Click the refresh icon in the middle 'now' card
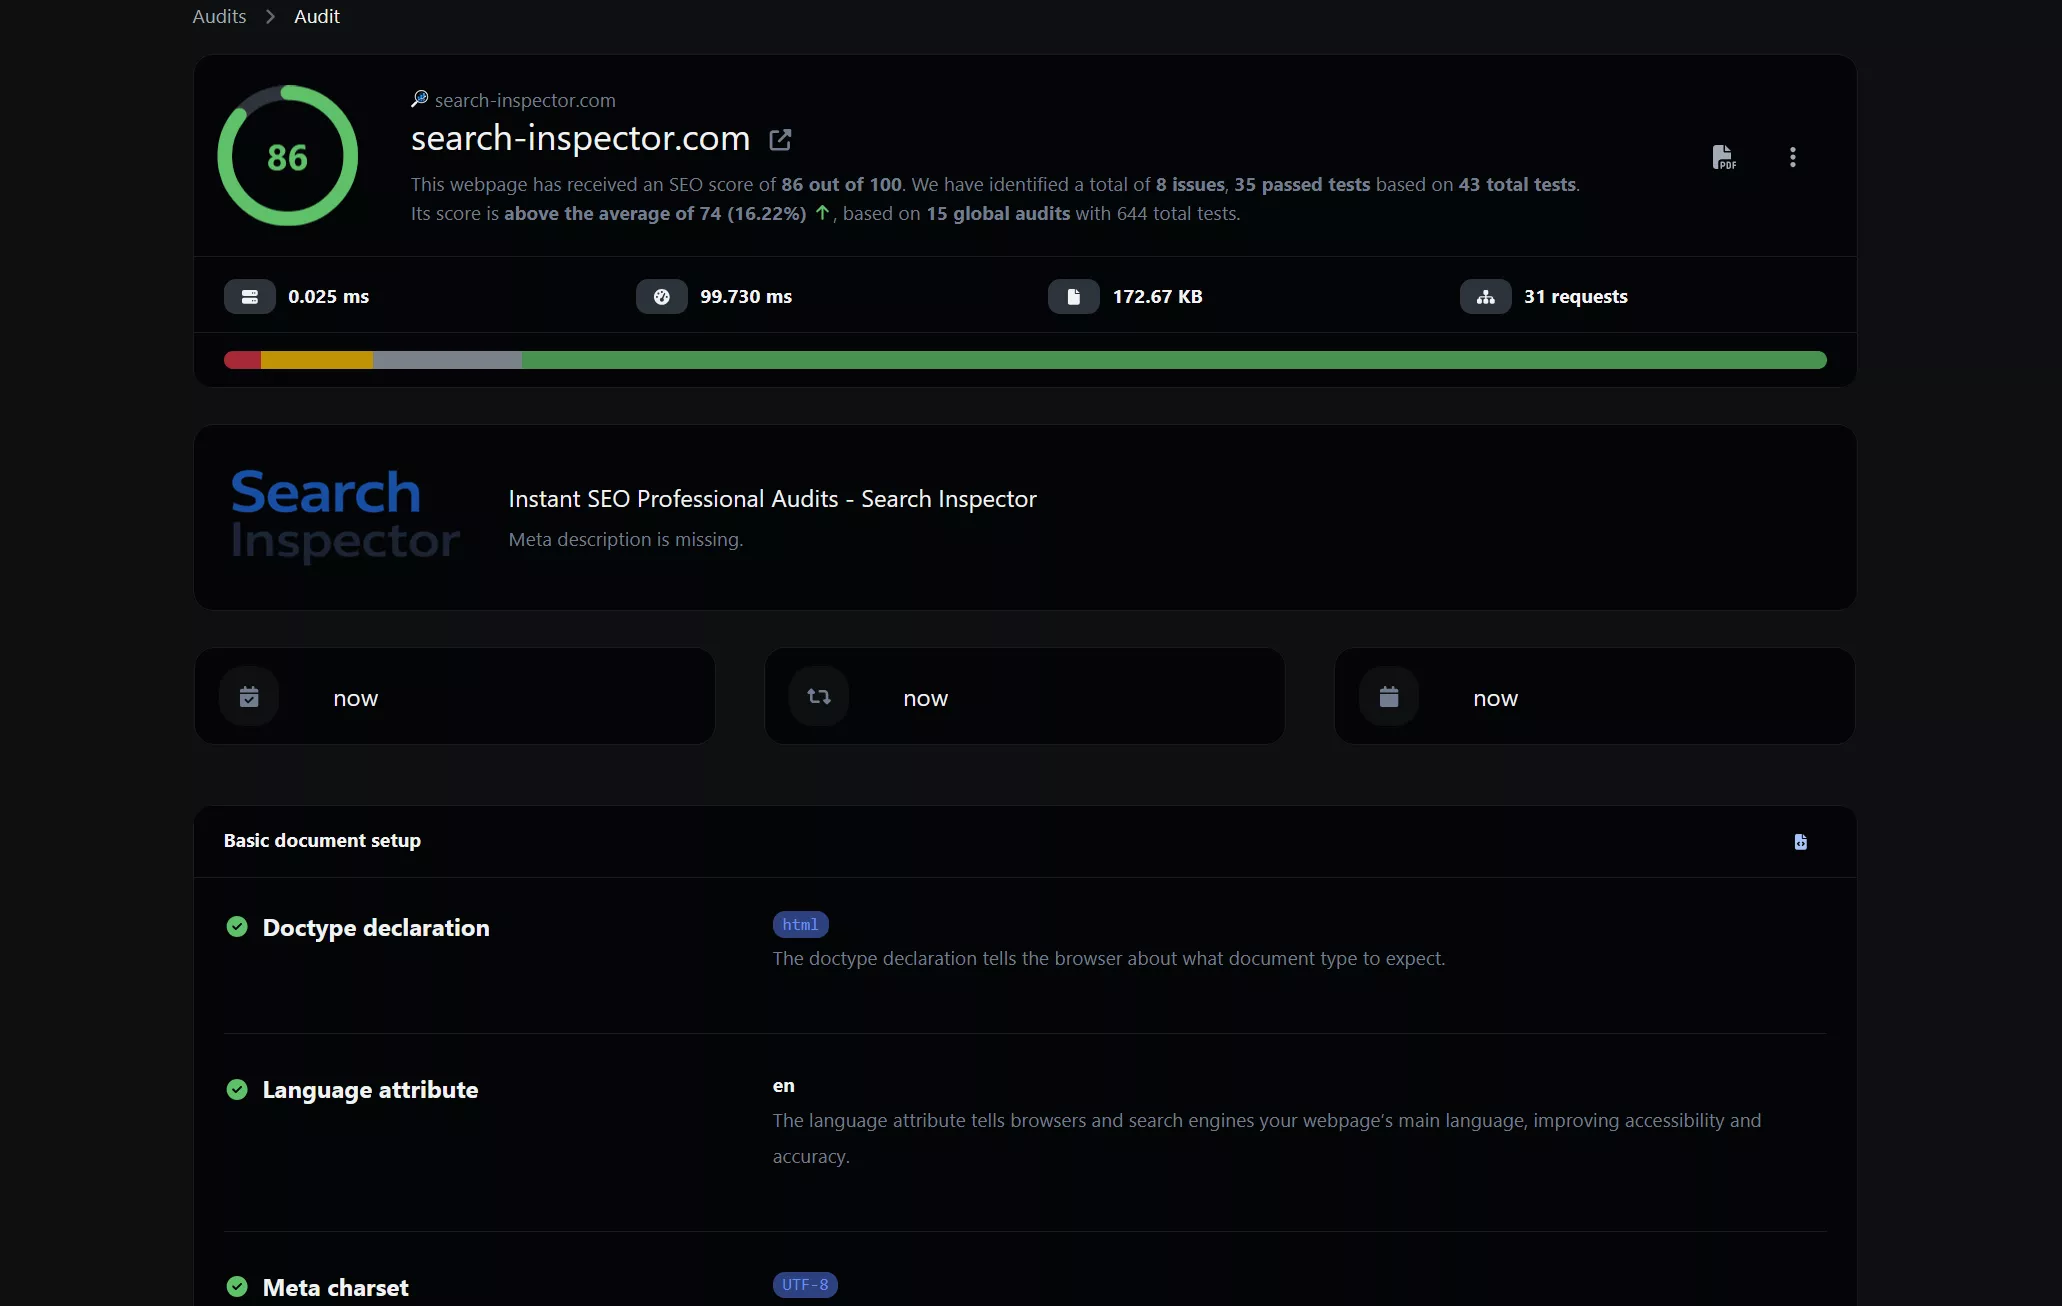Image resolution: width=2062 pixels, height=1306 pixels. point(818,696)
